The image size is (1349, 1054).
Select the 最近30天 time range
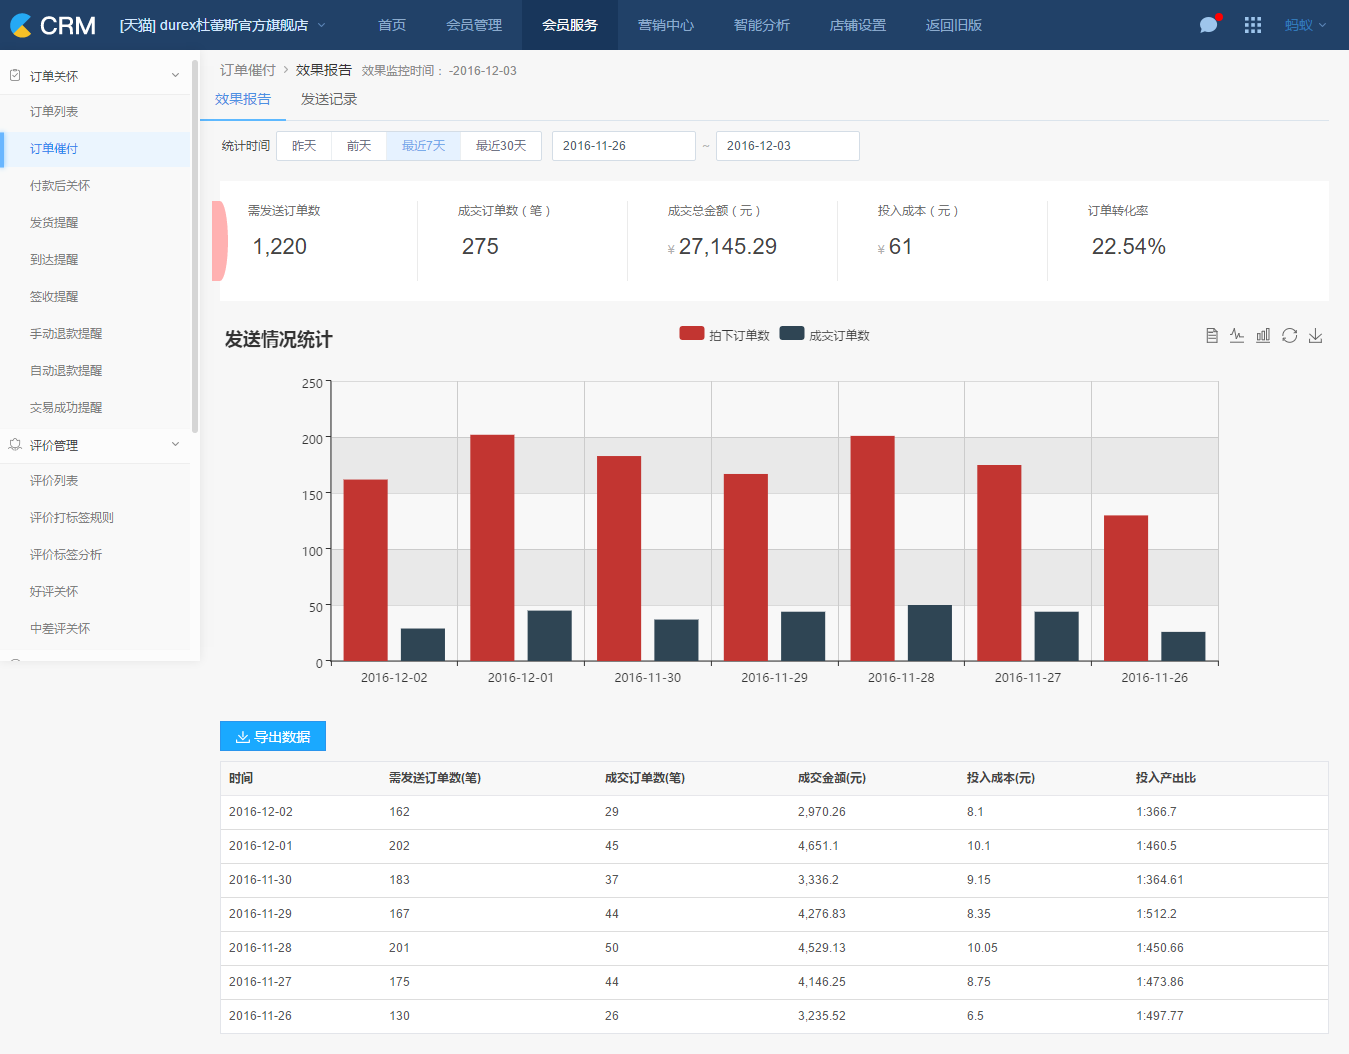point(500,146)
